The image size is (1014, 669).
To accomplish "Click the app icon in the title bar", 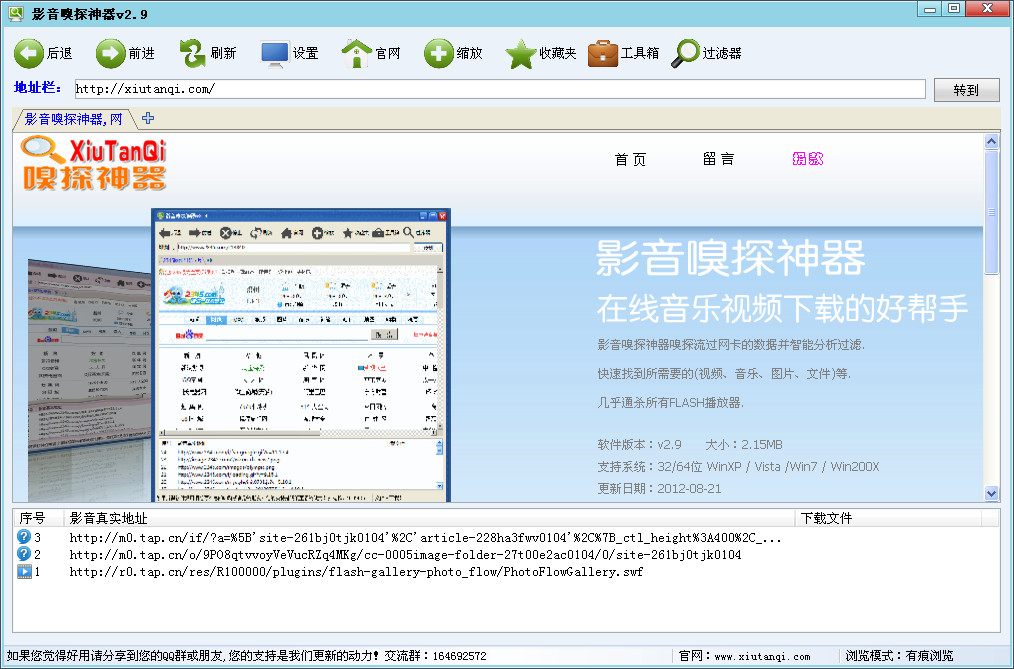I will pos(16,12).
